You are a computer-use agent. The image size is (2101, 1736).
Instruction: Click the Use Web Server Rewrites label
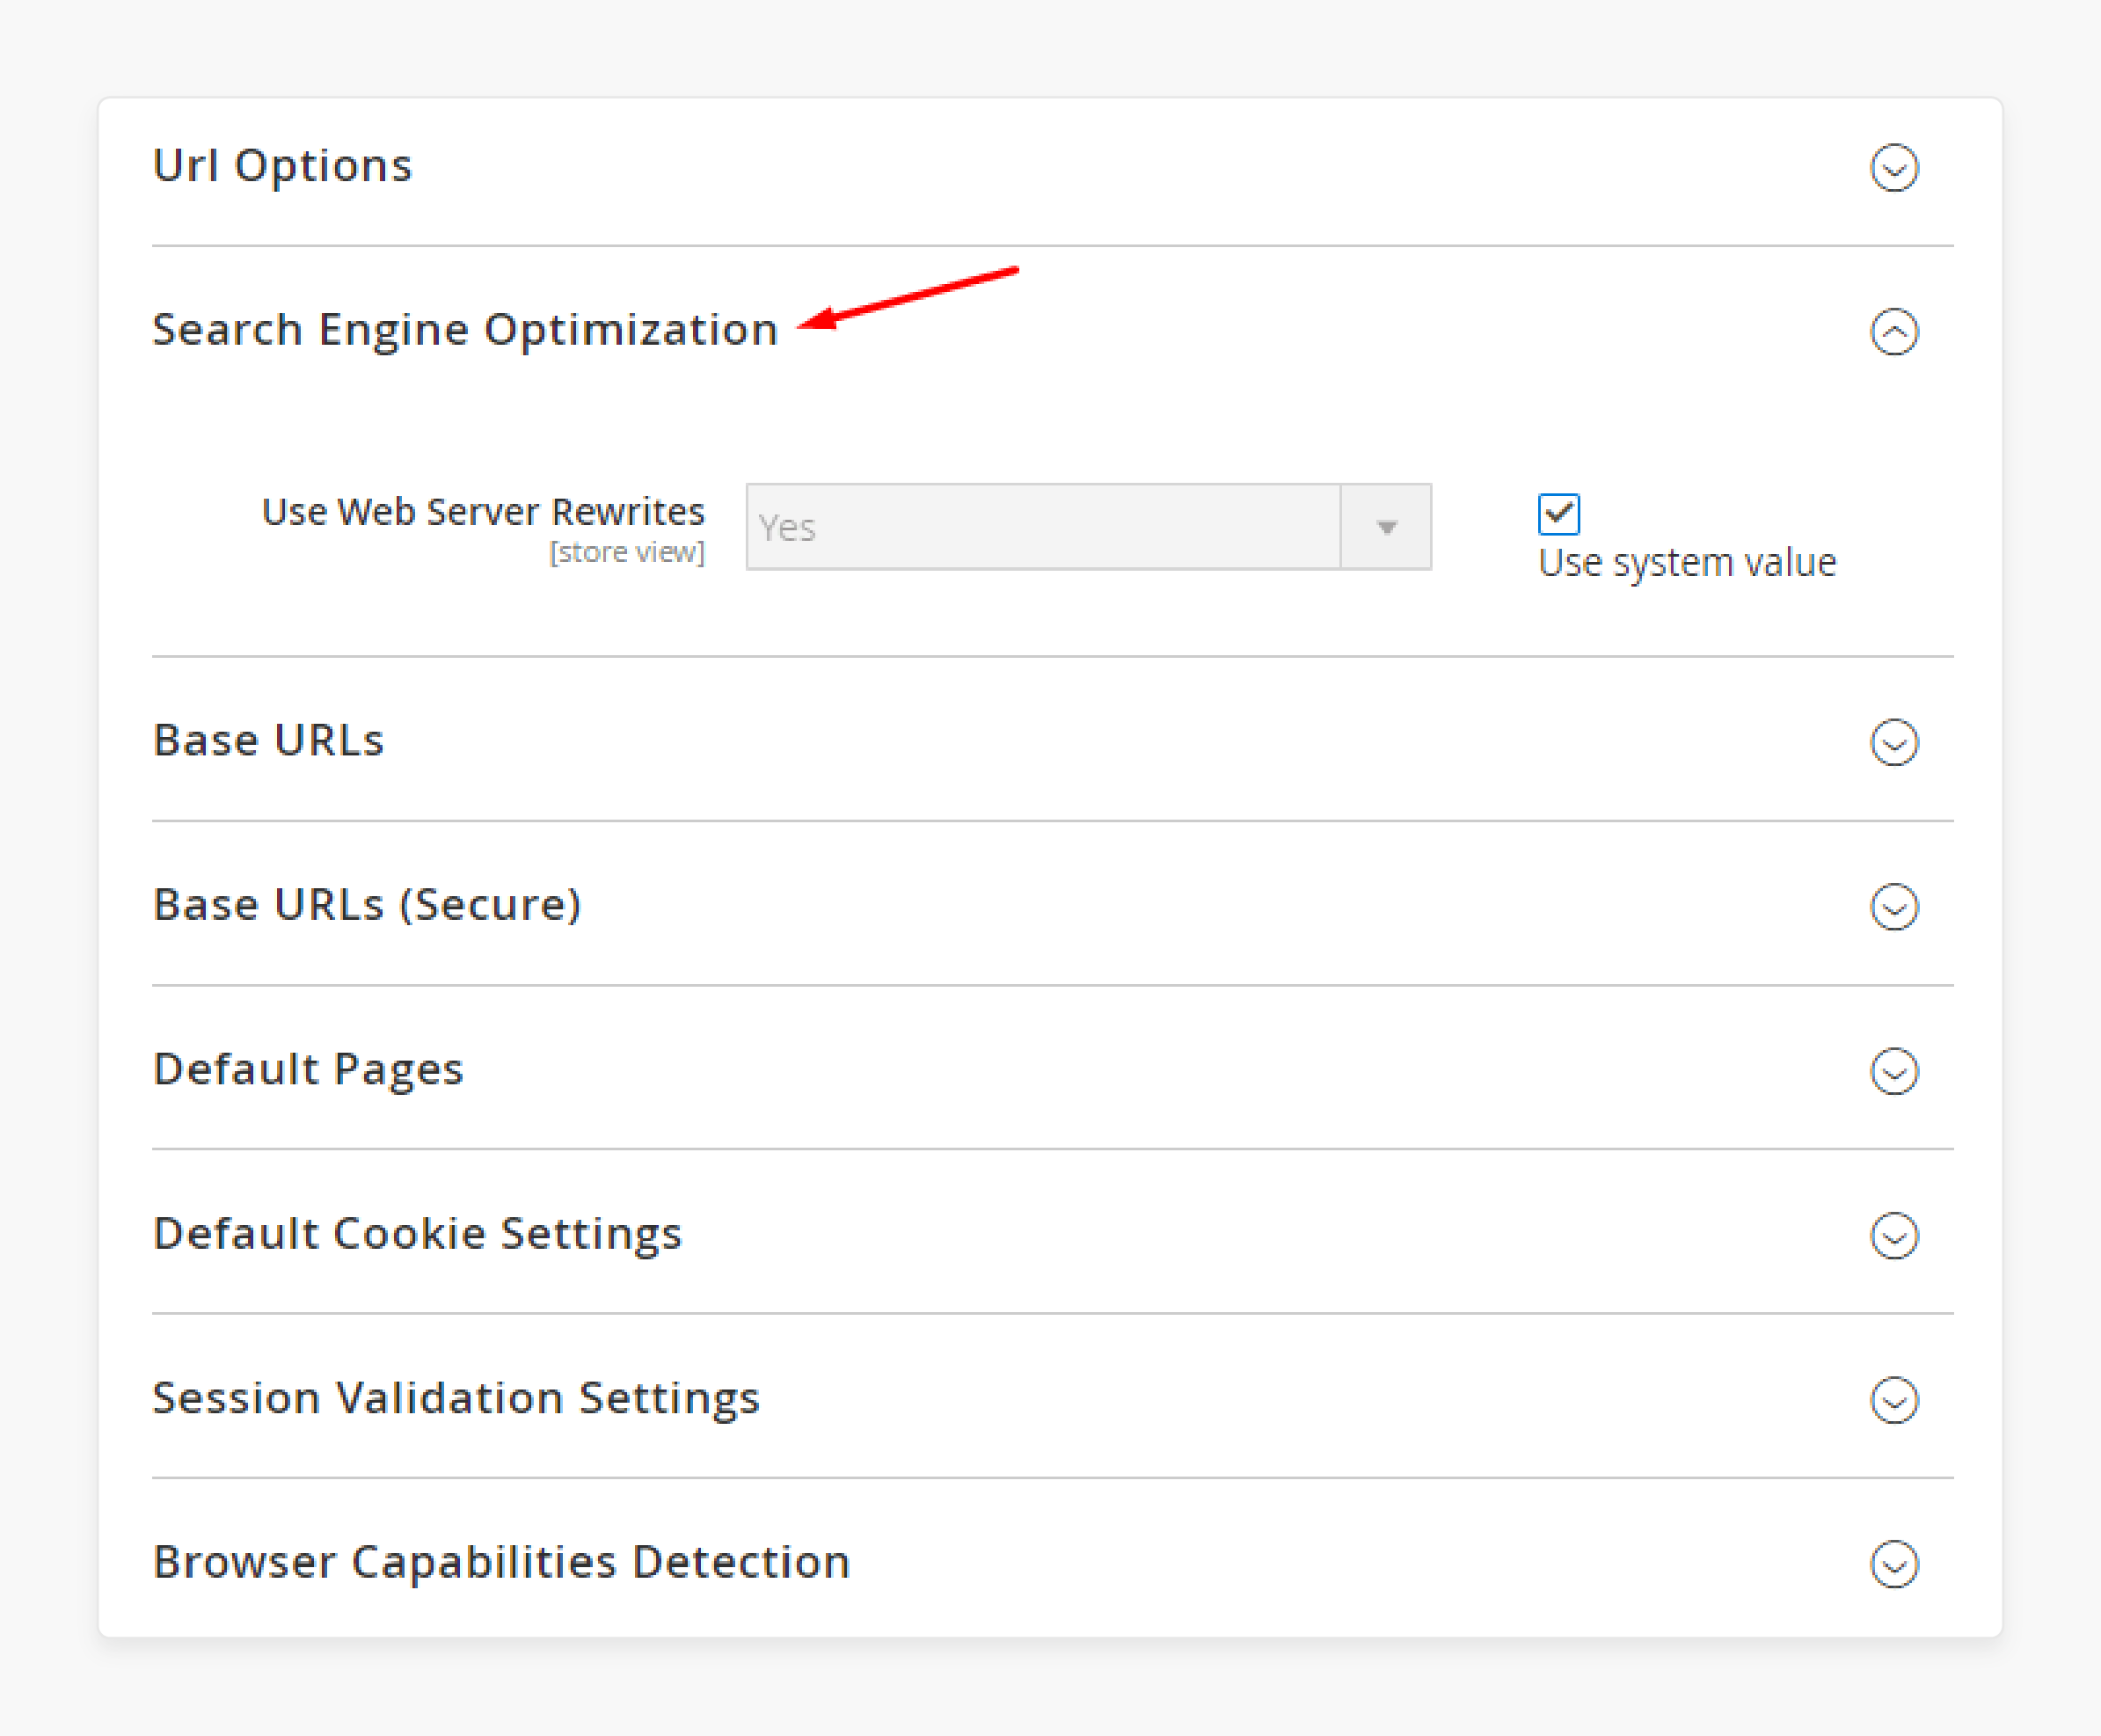tap(483, 512)
